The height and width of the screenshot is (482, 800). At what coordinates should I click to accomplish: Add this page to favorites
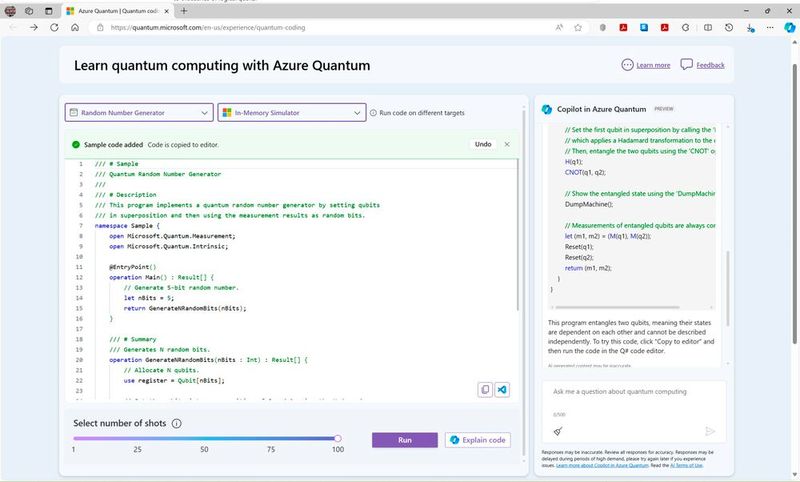point(578,28)
